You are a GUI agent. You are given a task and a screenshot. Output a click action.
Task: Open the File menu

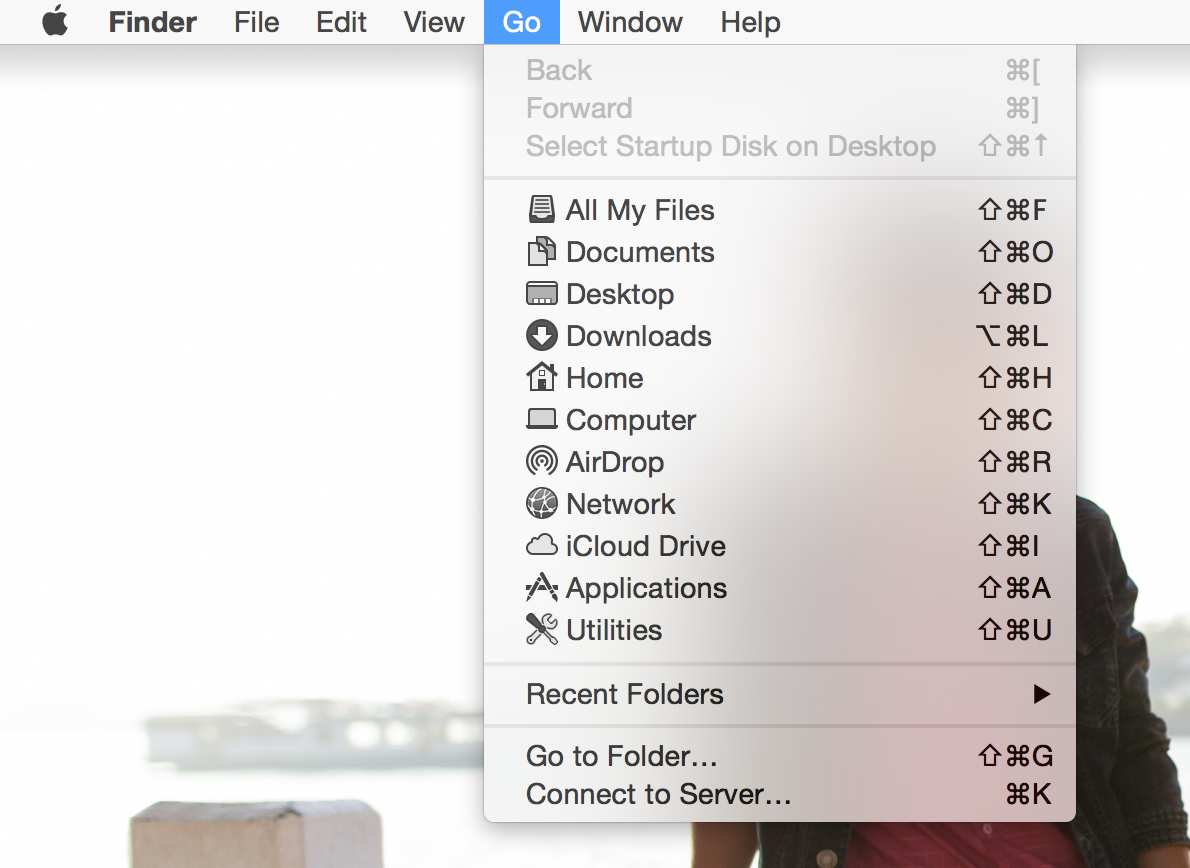[257, 22]
